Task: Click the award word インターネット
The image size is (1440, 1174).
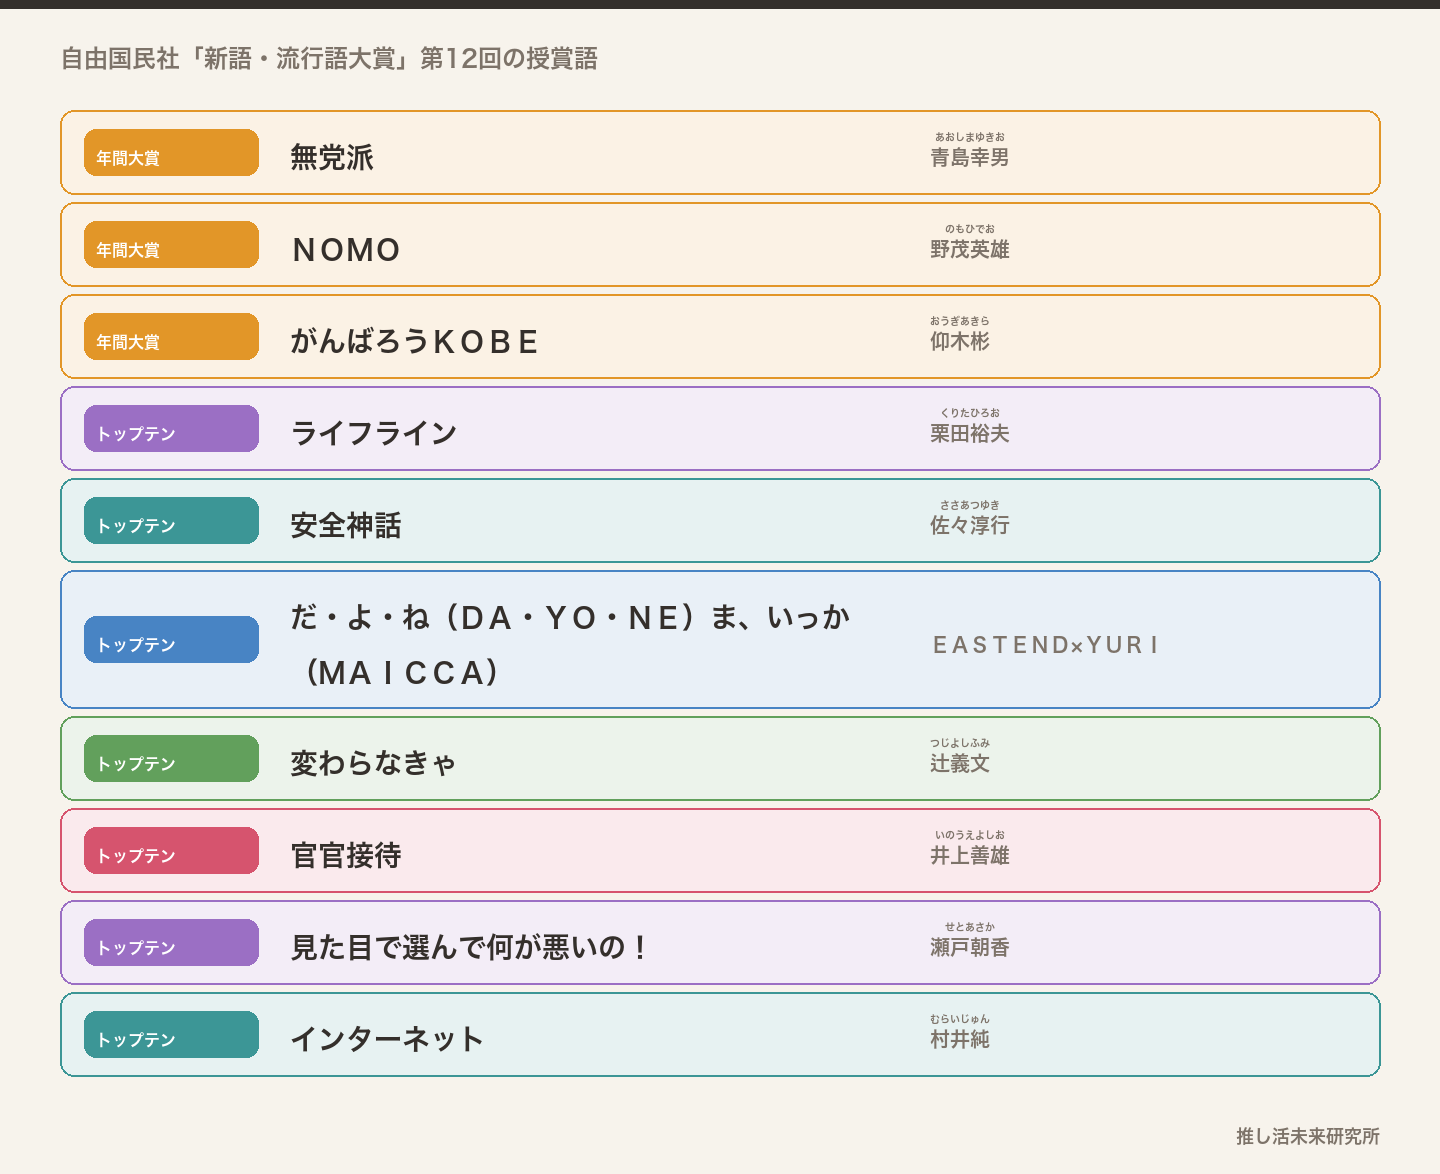Action: 388,1039
